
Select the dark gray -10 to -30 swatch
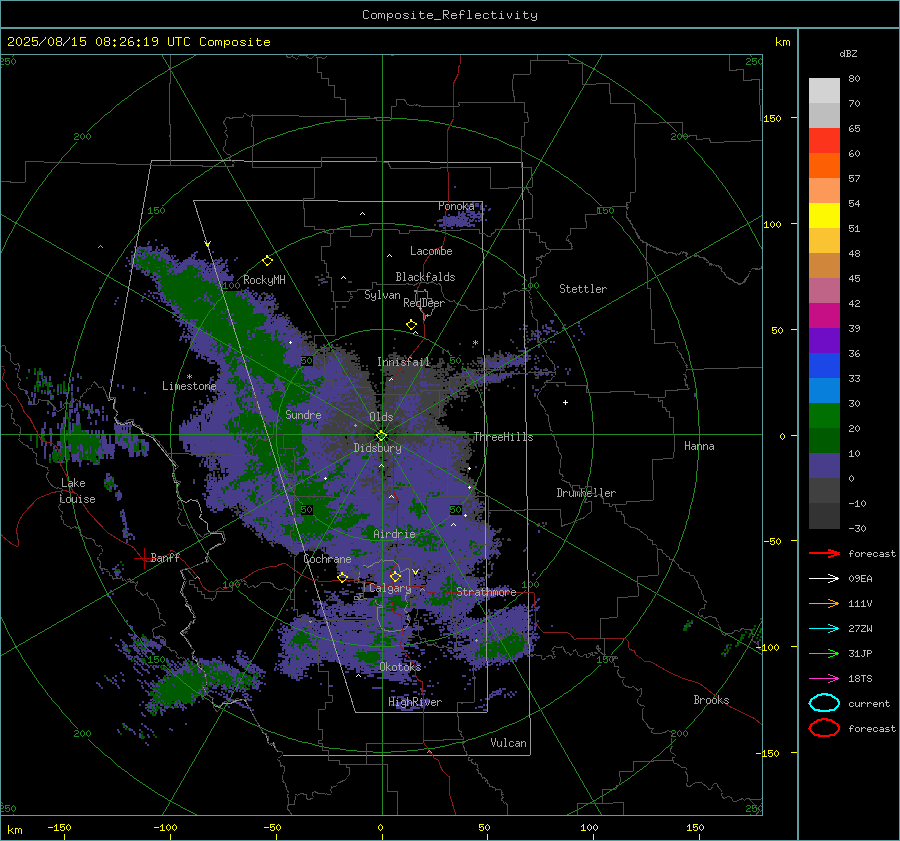click(x=824, y=516)
